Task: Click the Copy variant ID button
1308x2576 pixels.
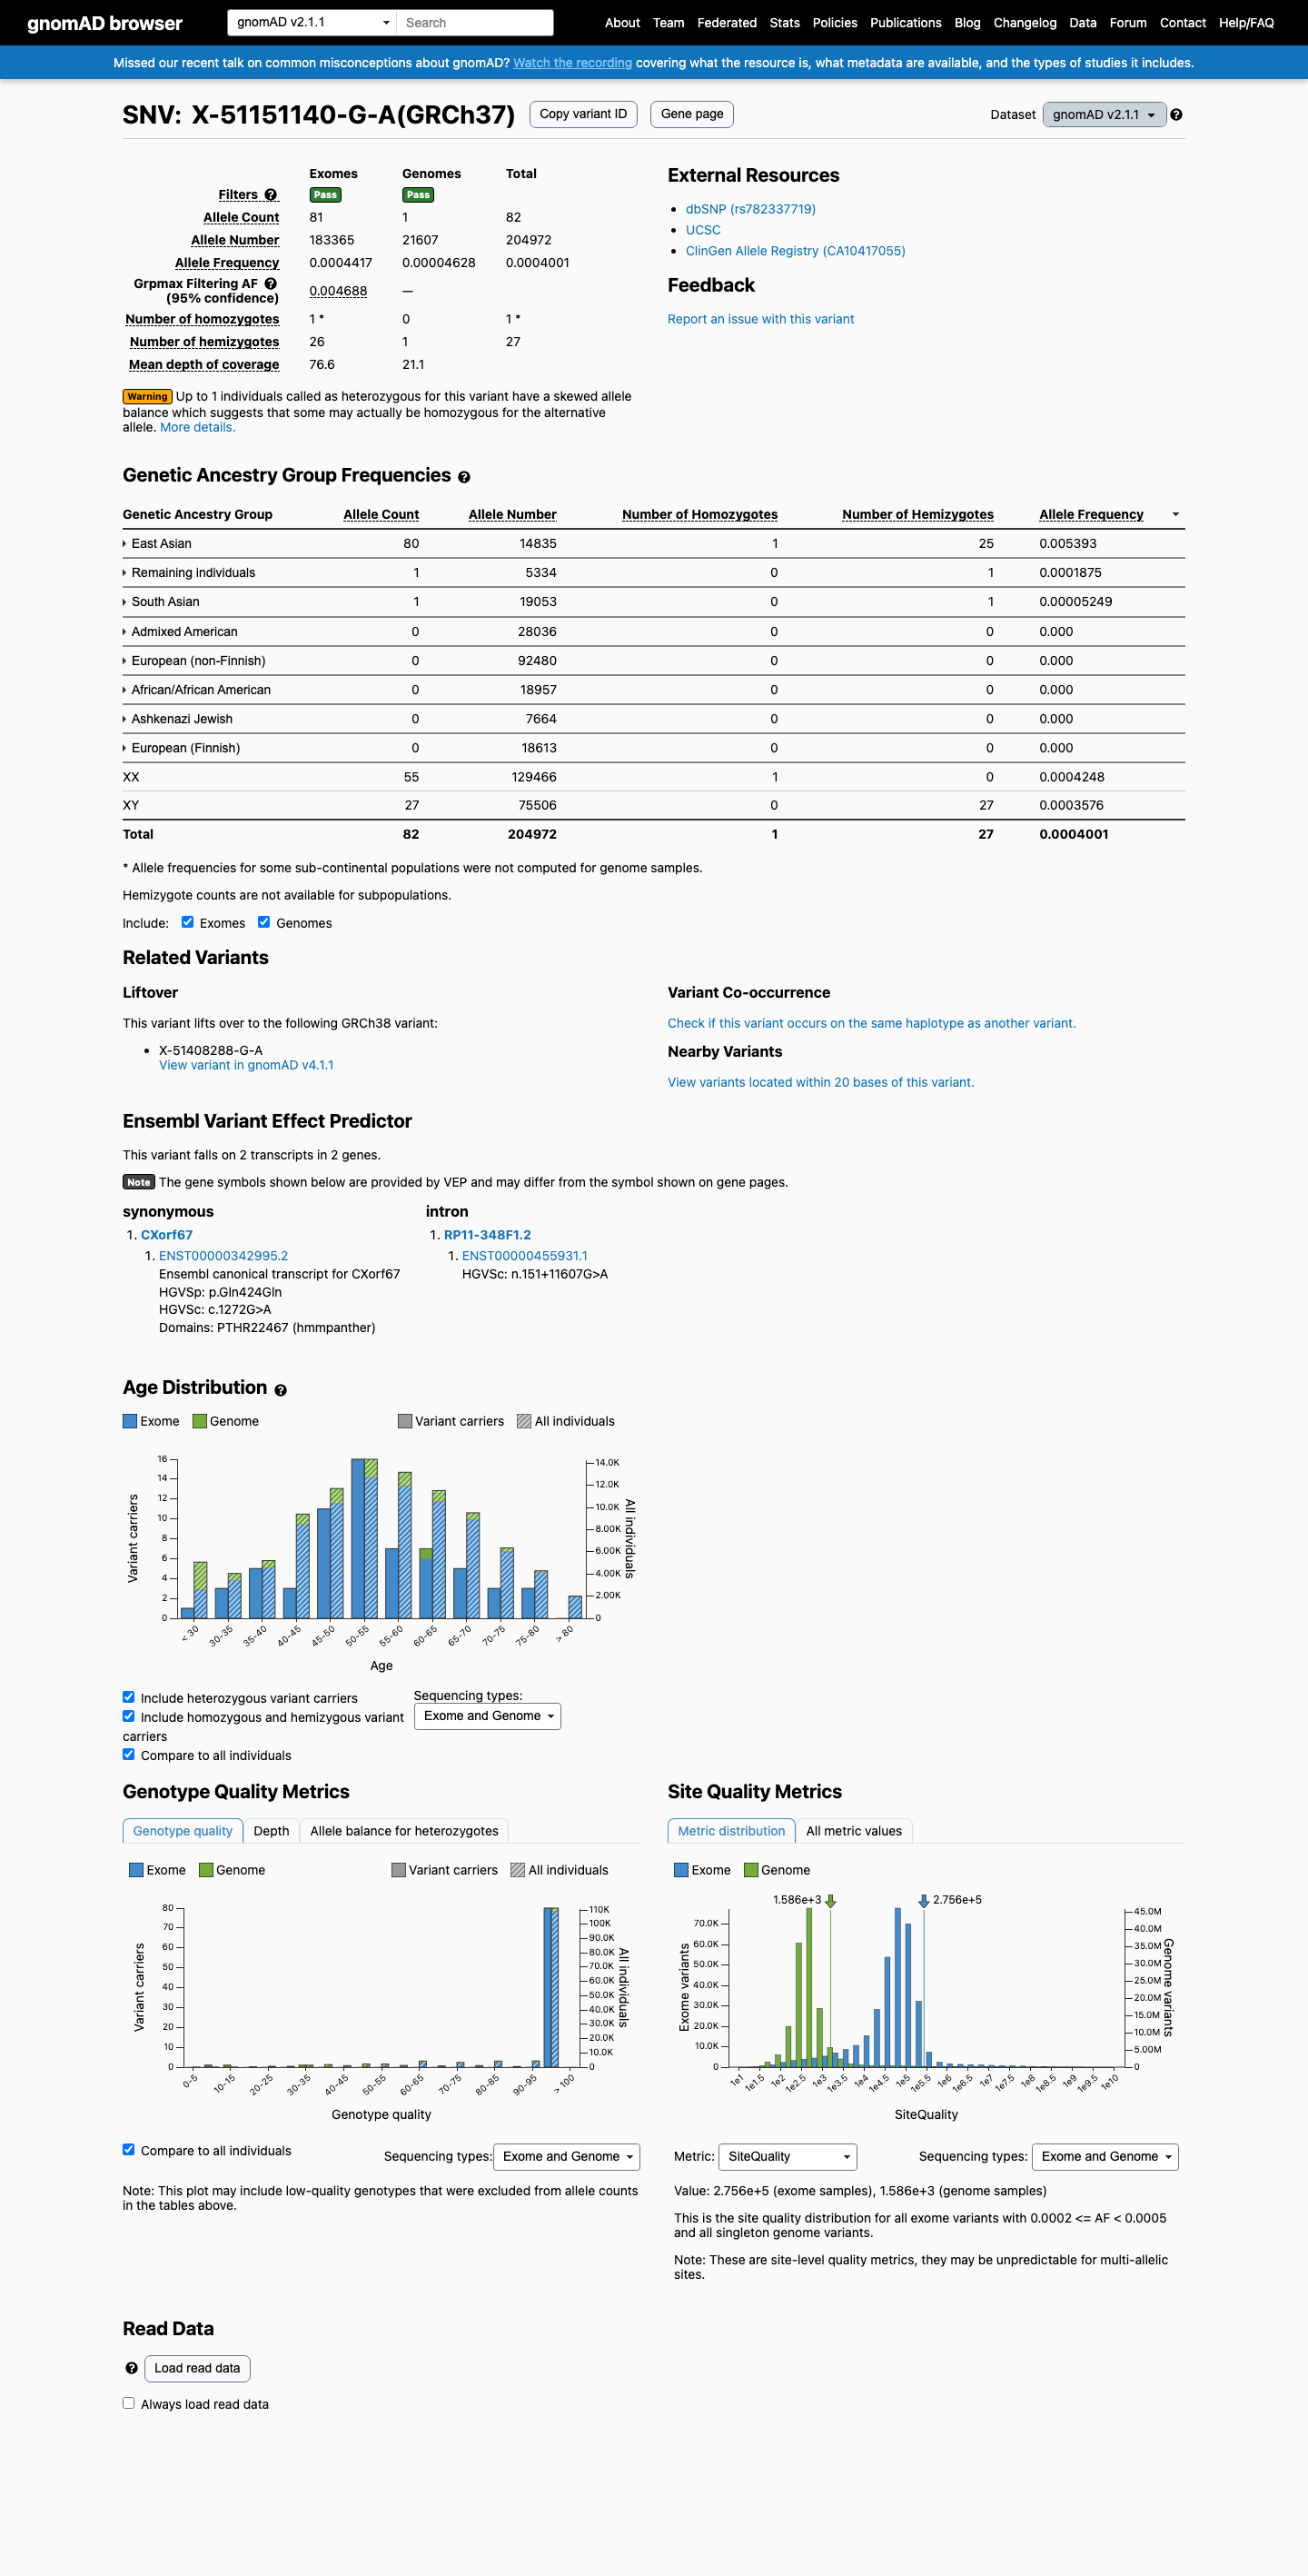Action: click(x=583, y=114)
